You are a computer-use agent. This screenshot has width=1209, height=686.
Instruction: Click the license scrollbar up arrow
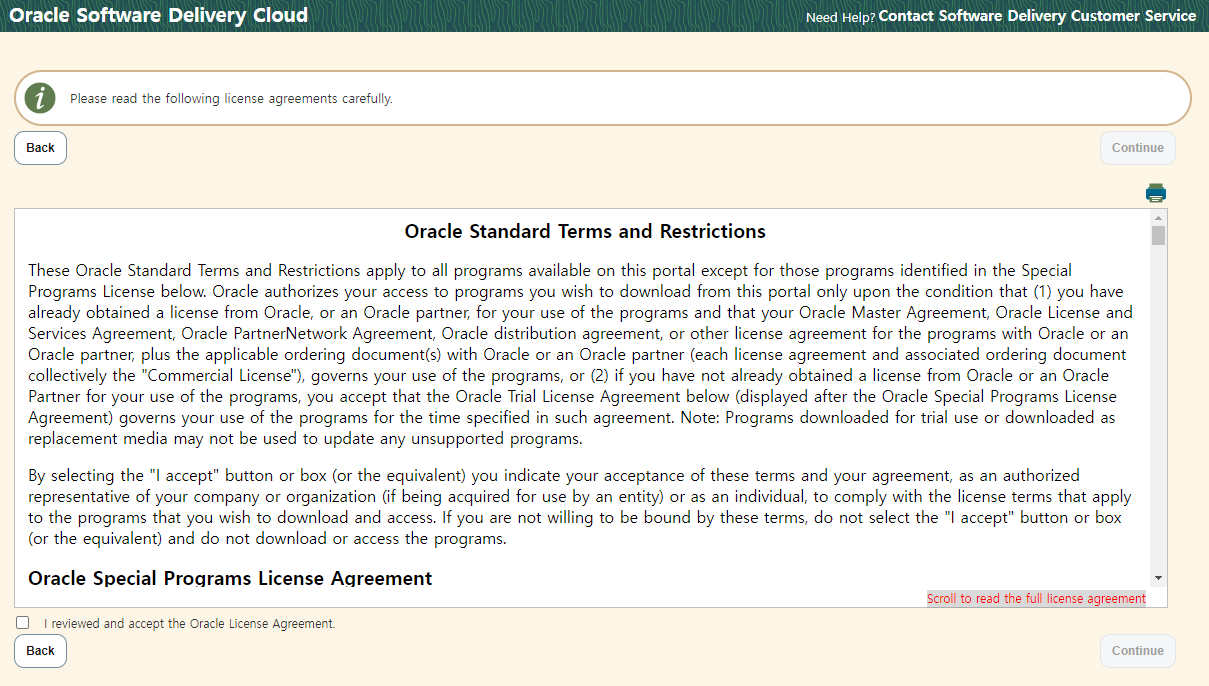point(1158,217)
